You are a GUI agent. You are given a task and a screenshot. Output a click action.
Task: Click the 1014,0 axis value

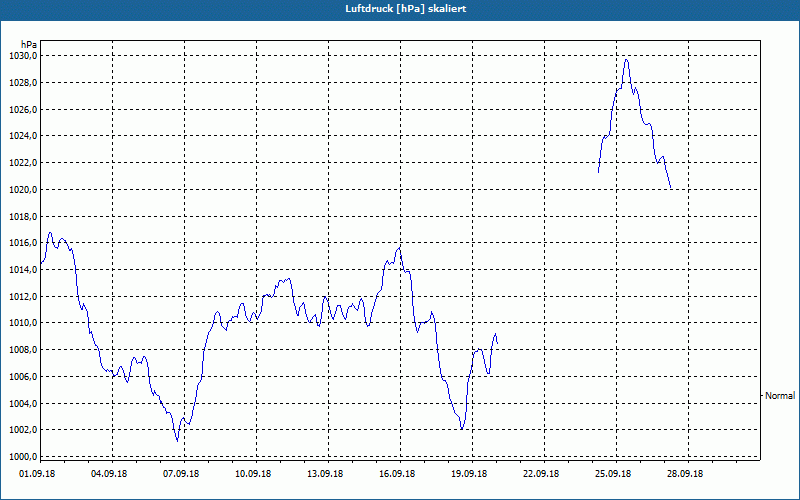[23, 269]
